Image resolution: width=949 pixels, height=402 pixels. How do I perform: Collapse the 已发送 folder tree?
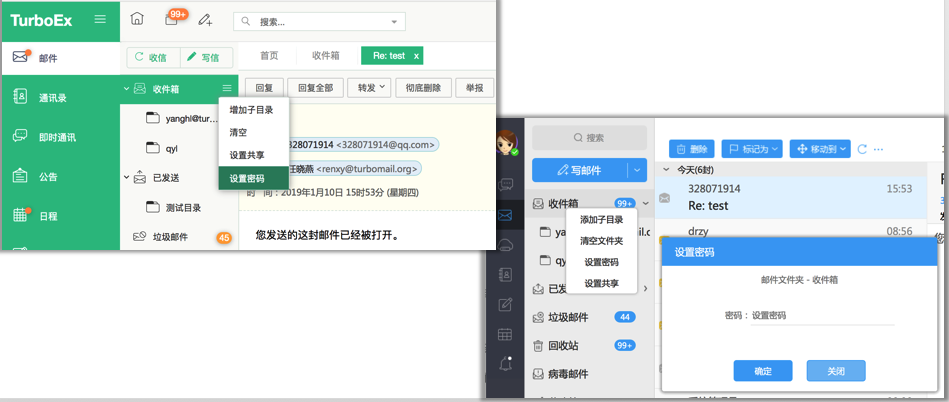(127, 178)
